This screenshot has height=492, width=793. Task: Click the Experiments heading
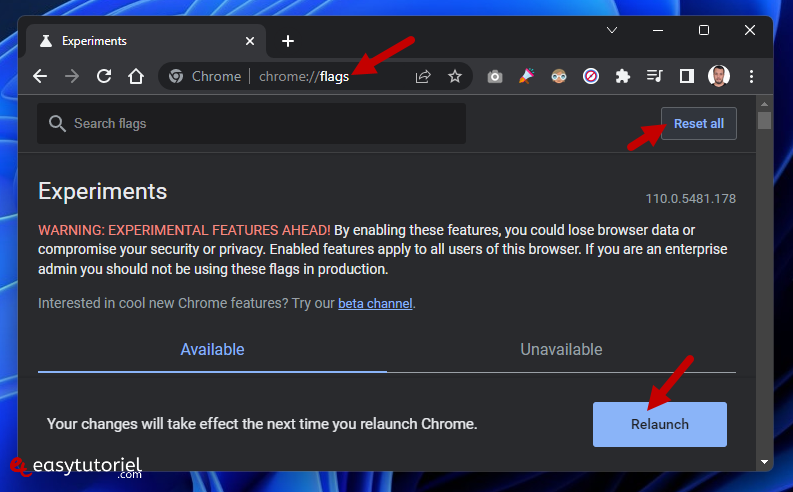point(102,192)
